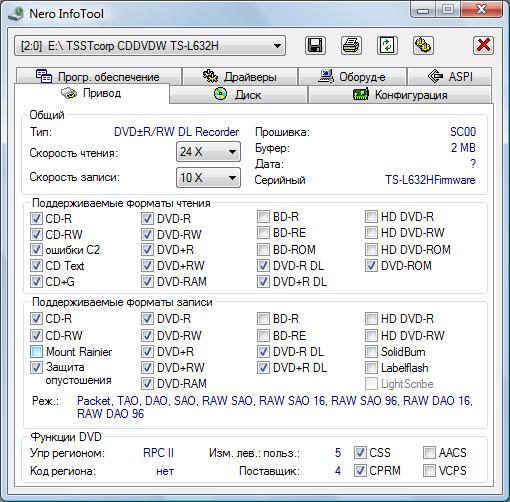
Task: Toggle SolidBurn checkbox
Action: [371, 351]
